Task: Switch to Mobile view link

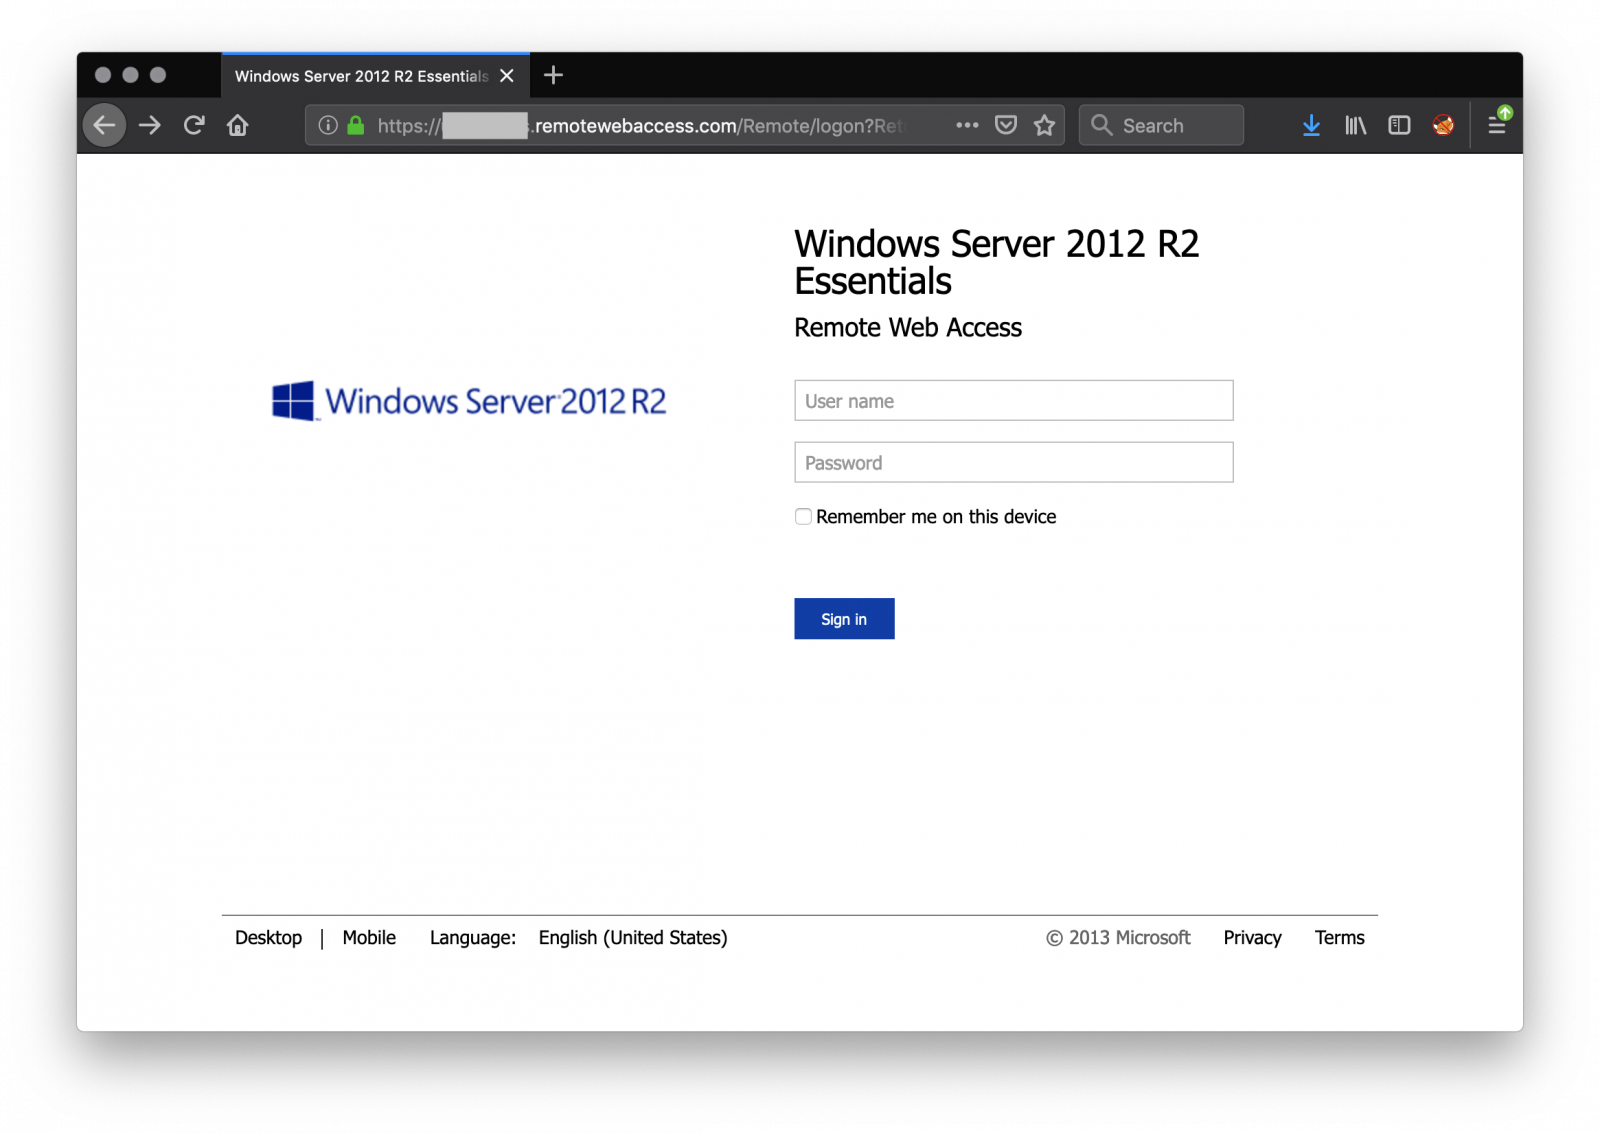Action: point(369,938)
